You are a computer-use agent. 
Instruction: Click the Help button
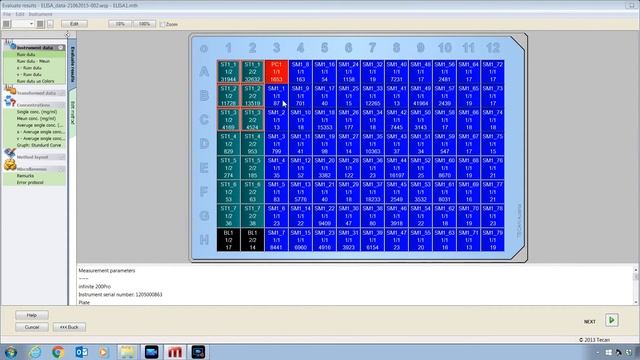click(32, 315)
